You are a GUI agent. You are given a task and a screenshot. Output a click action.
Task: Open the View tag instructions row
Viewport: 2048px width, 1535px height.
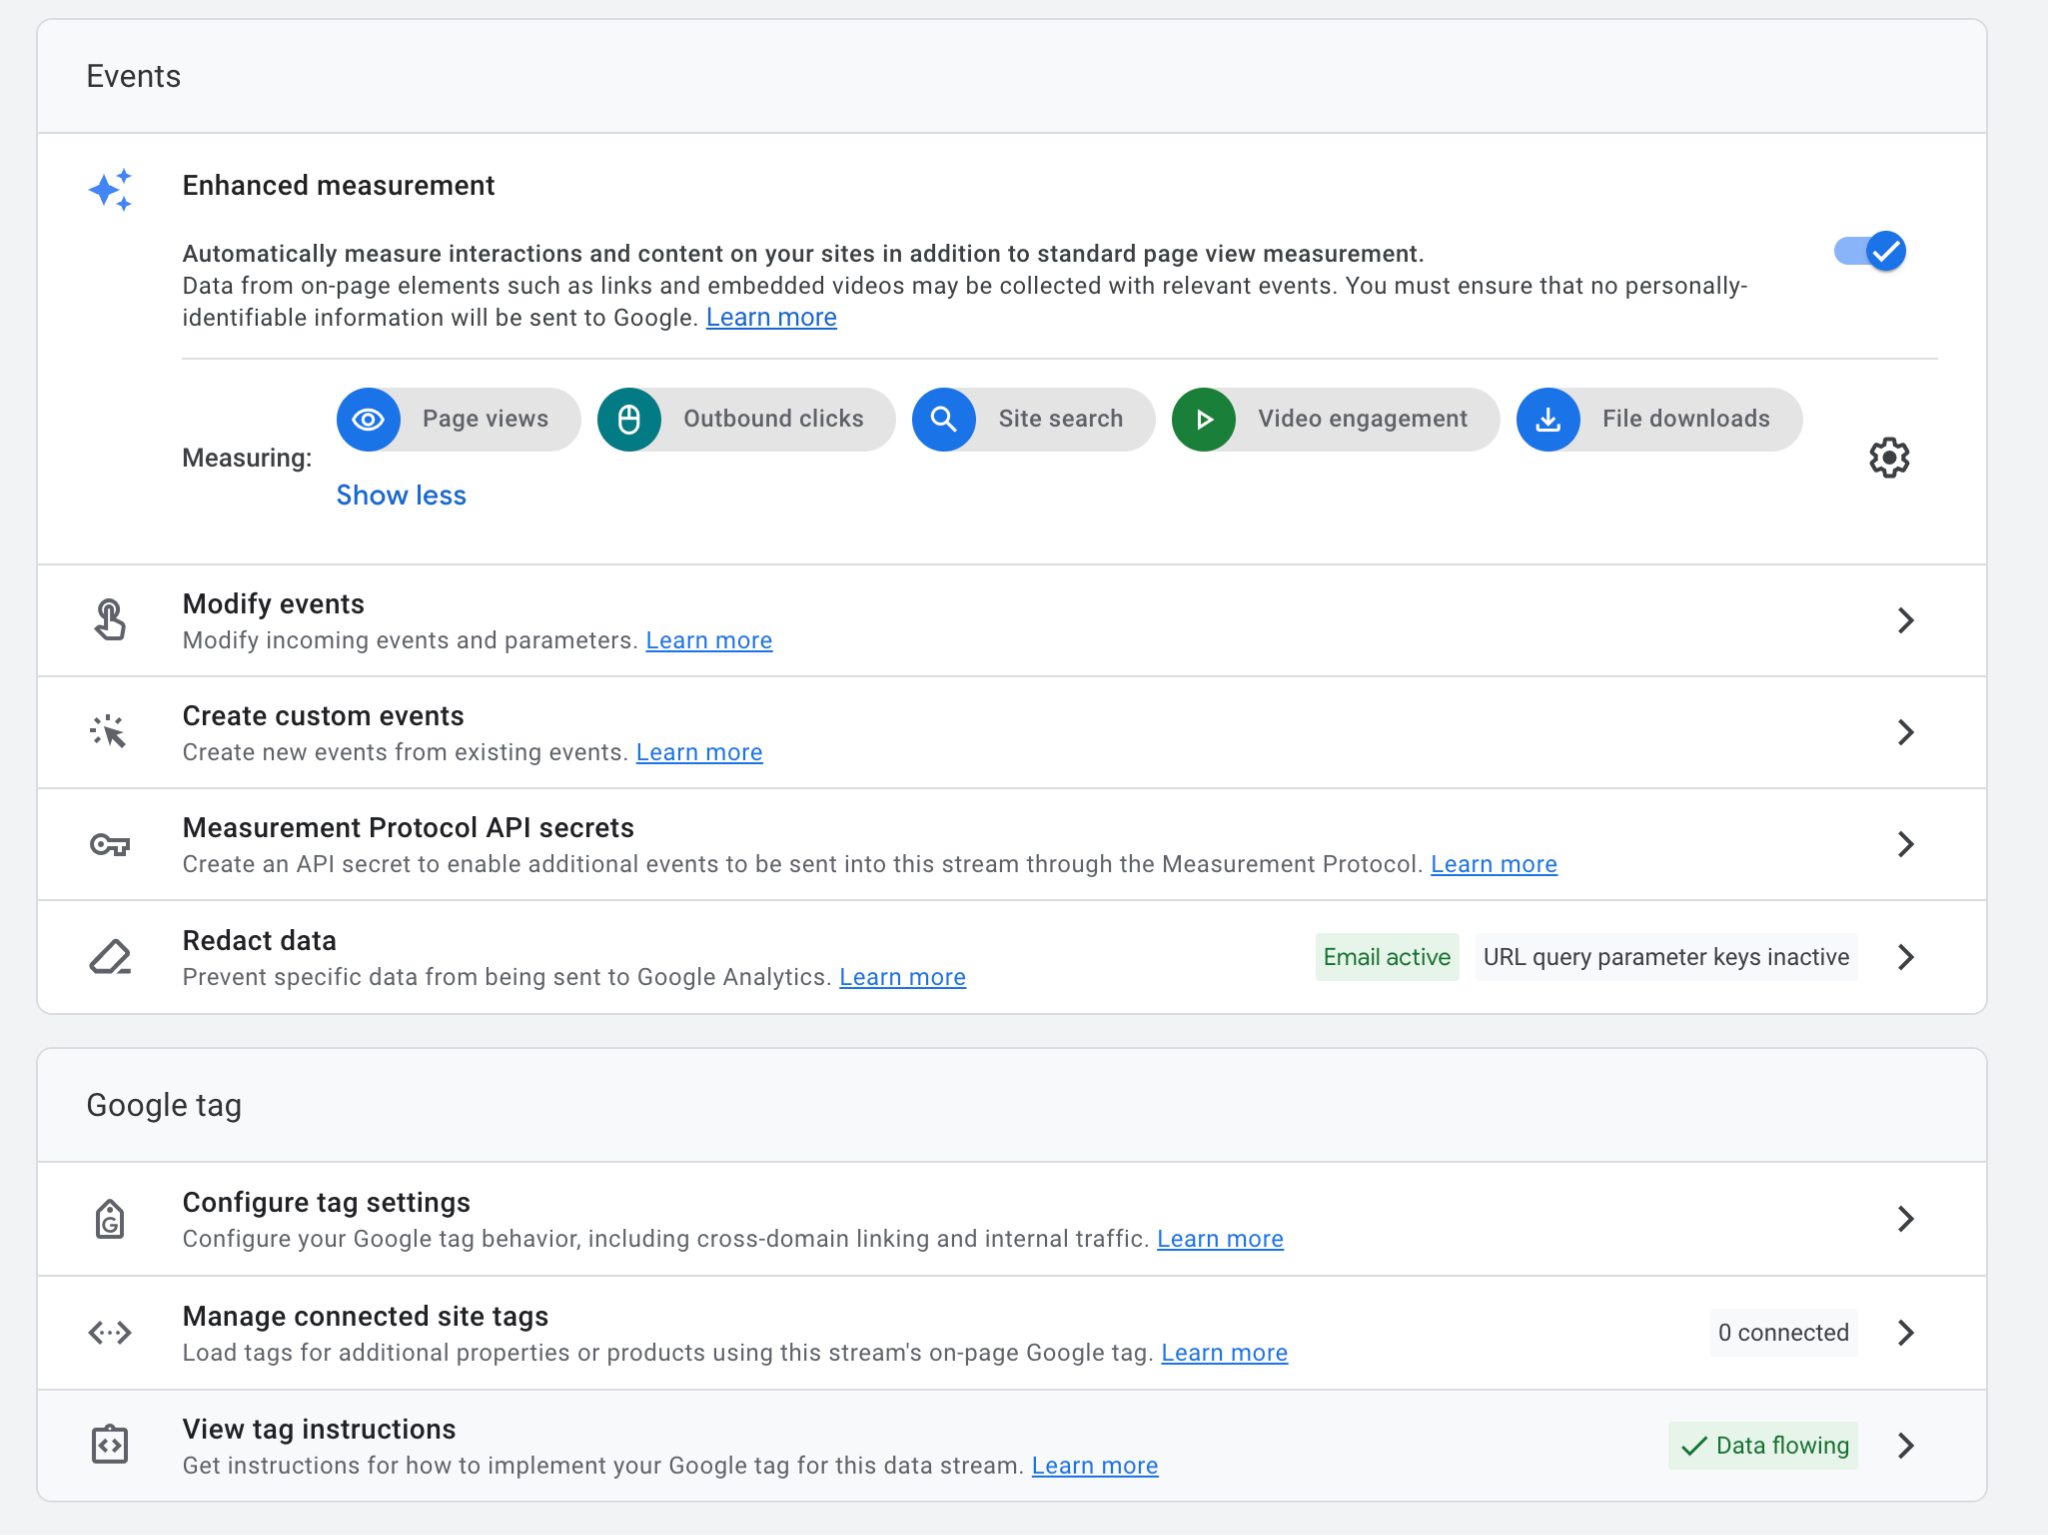click(x=319, y=1429)
